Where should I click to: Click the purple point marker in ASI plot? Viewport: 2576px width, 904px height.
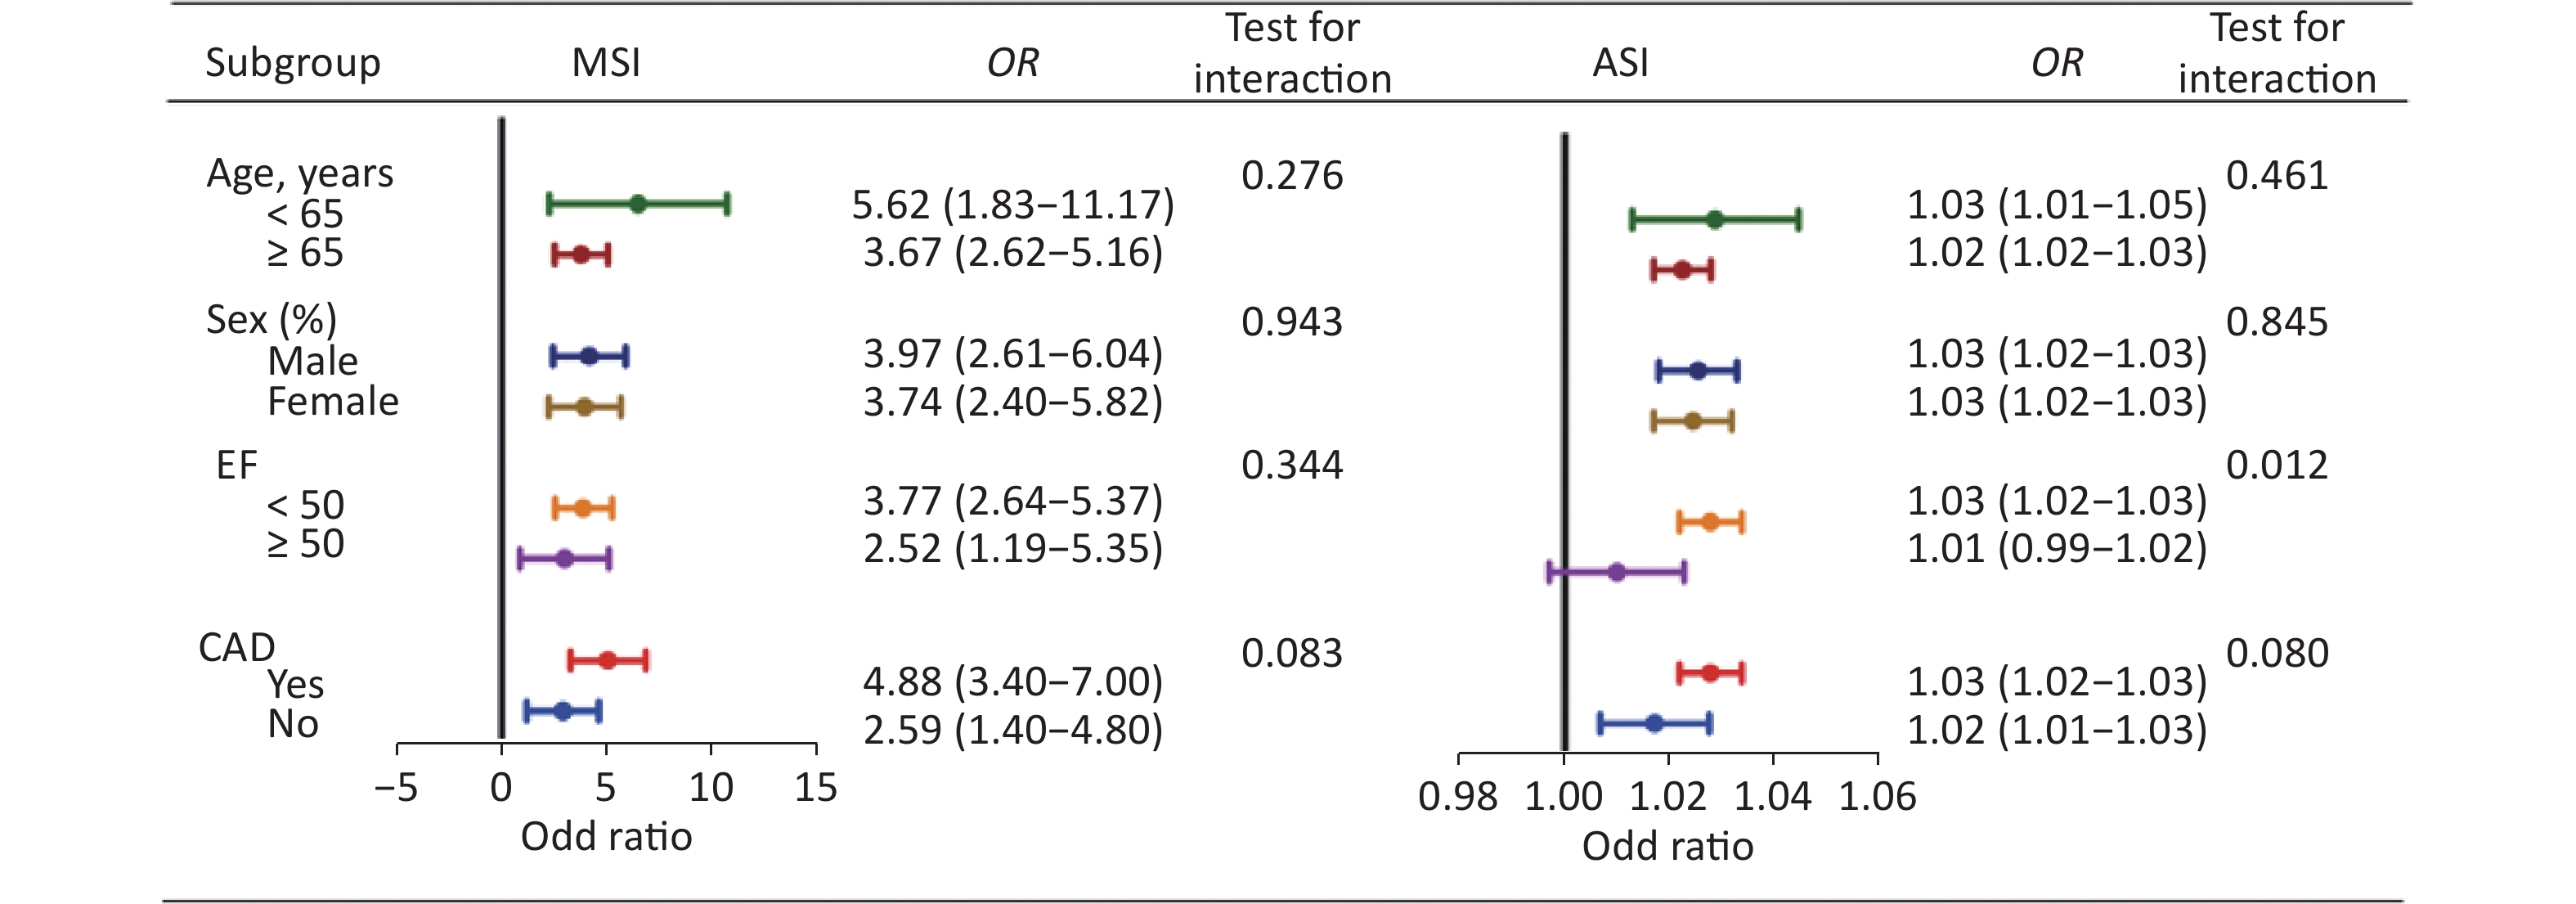tap(1617, 572)
